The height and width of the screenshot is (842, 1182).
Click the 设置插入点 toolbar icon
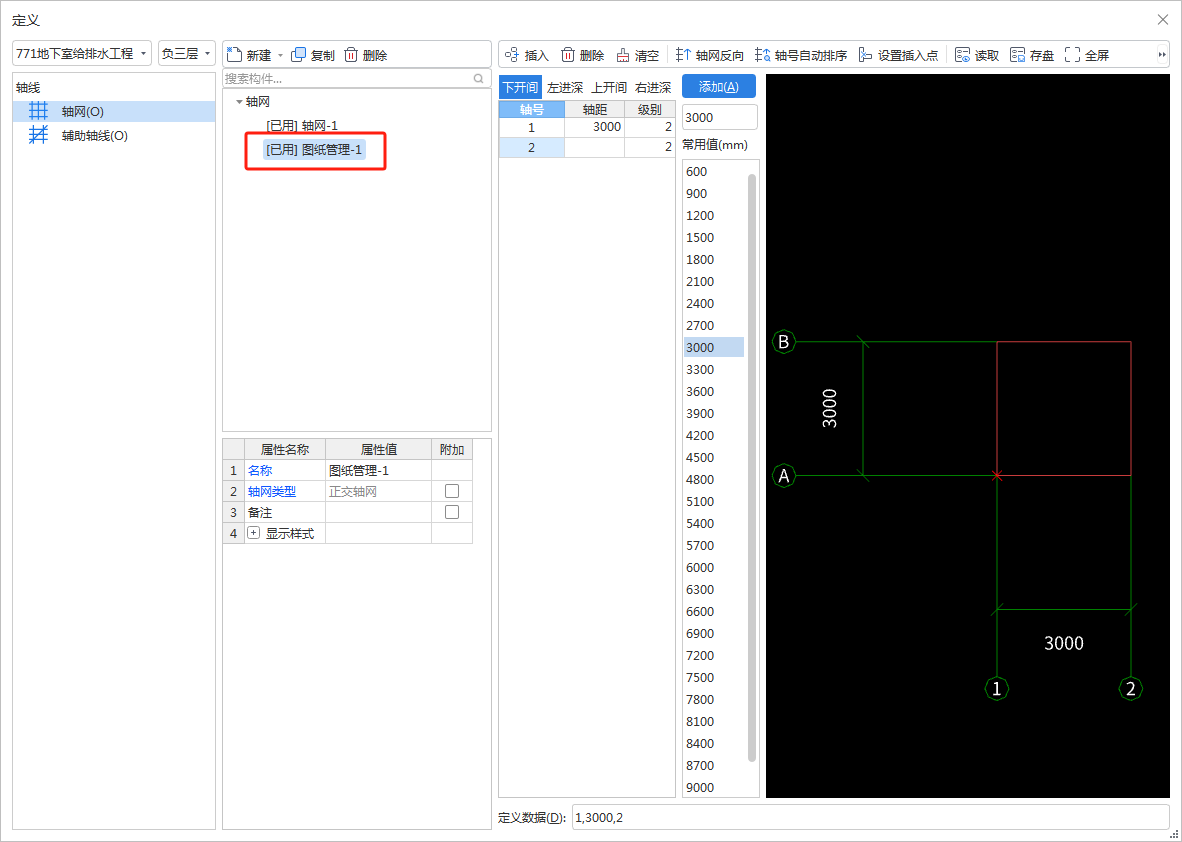click(x=865, y=55)
